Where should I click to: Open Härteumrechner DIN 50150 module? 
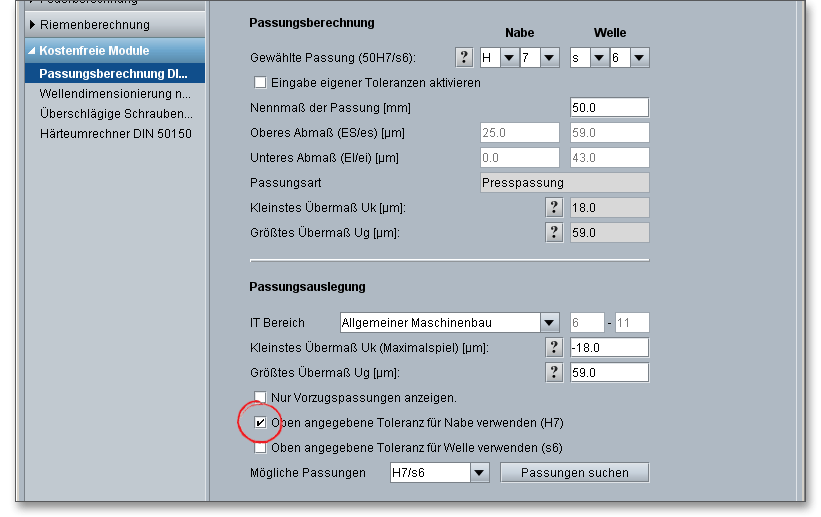115,133
